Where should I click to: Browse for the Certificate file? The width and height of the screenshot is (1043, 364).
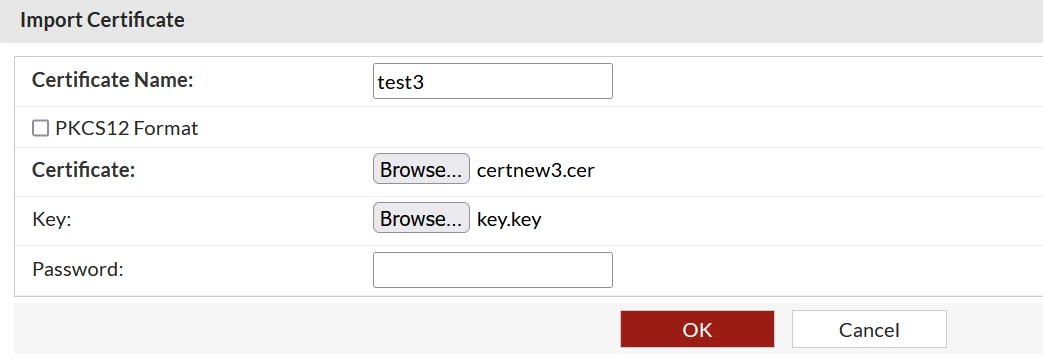tap(421, 170)
